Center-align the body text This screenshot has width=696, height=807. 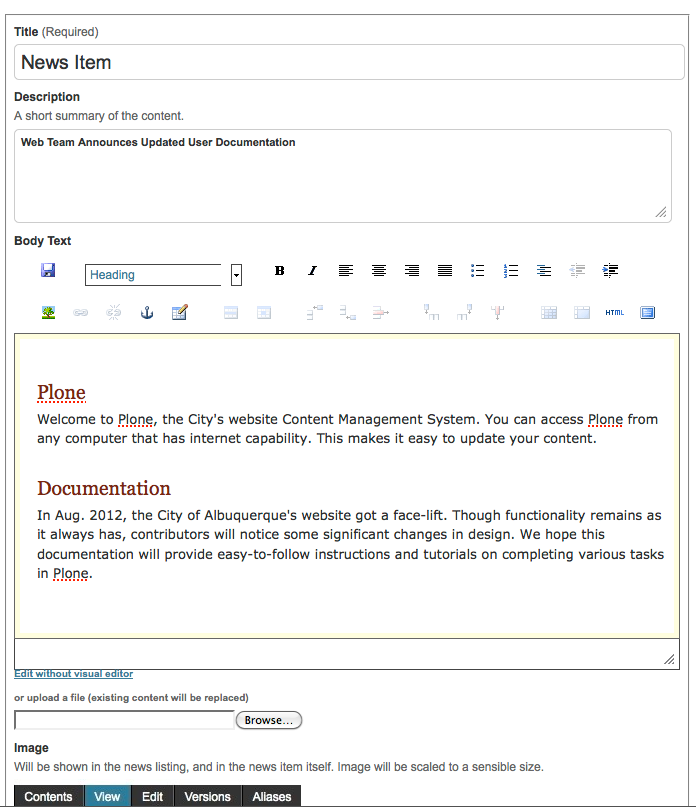379,271
